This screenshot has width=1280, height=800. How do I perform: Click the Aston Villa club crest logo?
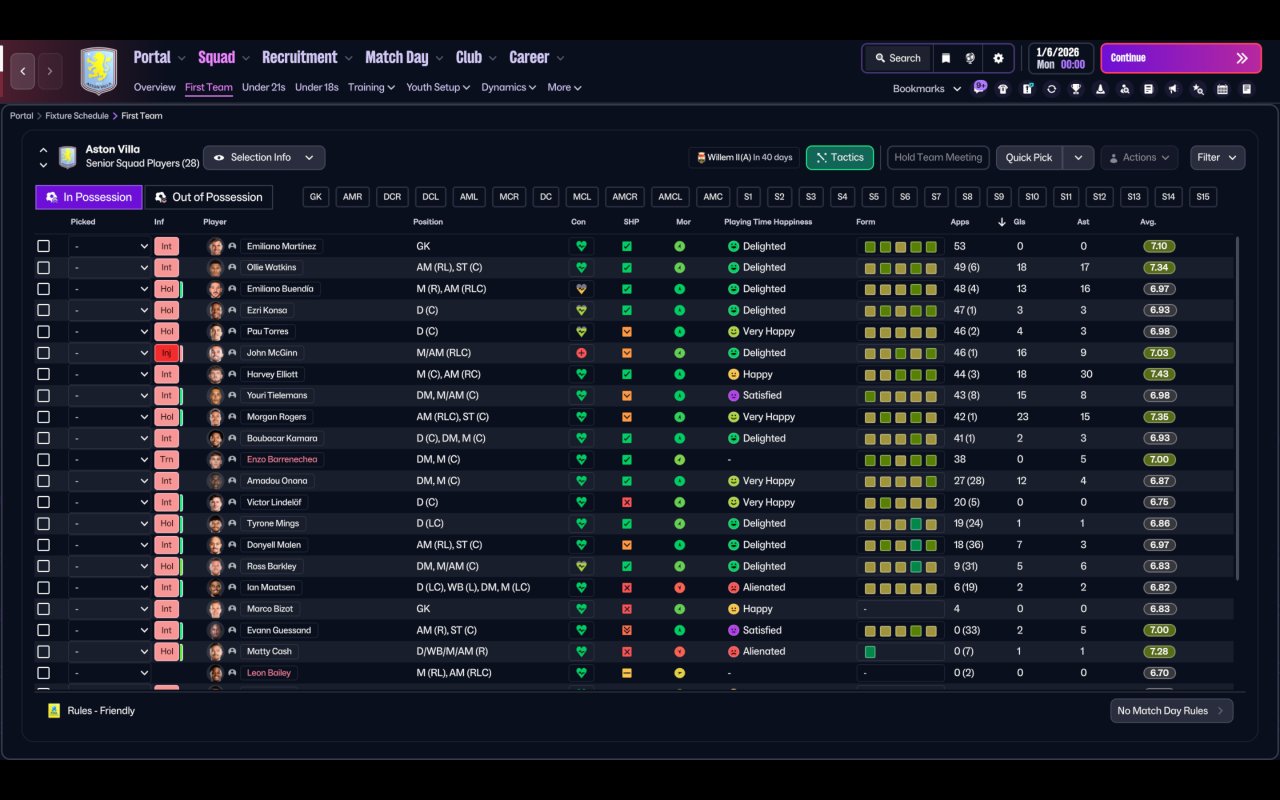point(98,70)
